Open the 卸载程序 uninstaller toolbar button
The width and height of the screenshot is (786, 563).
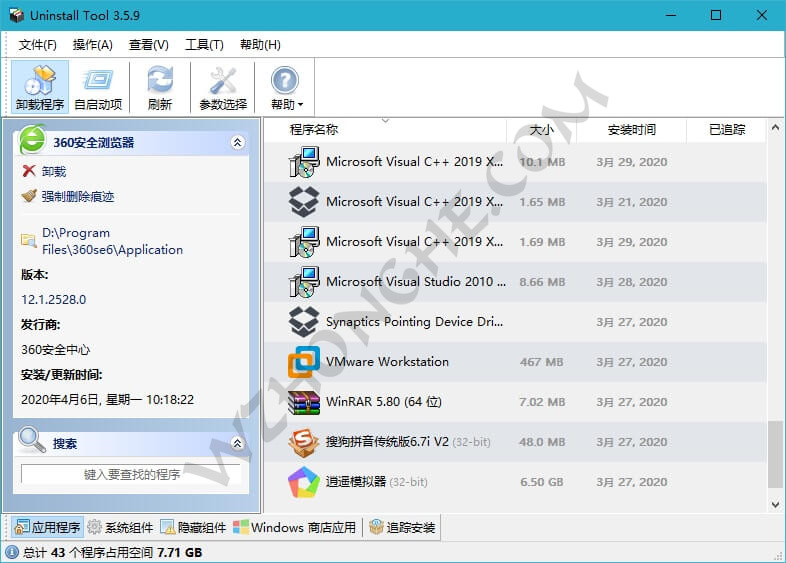point(40,87)
